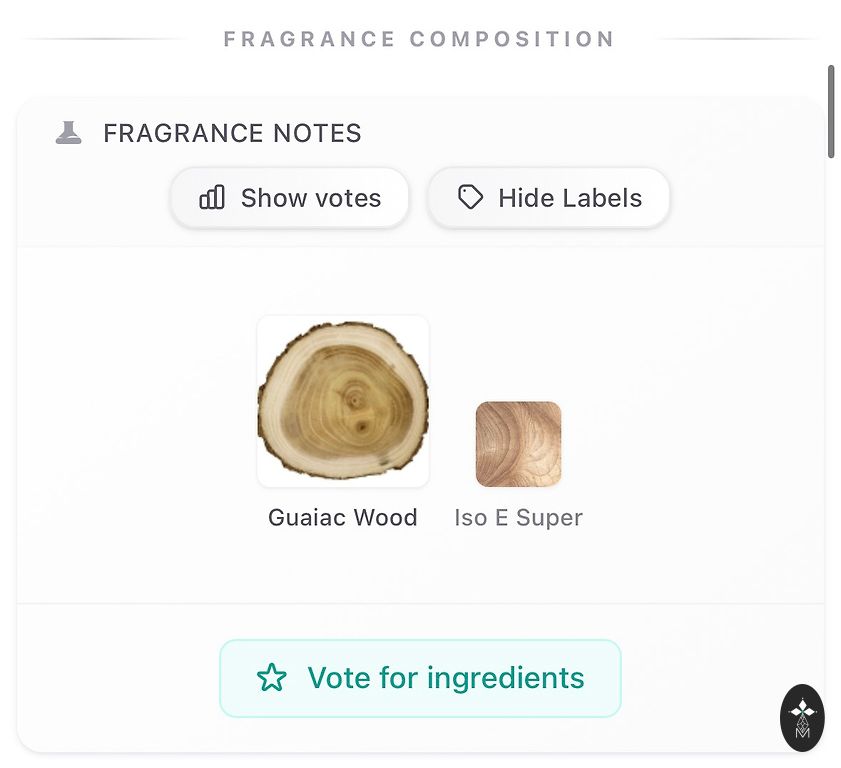Open the dark round floating widget icon
Viewport: 841px width, 768px height.
[x=802, y=717]
